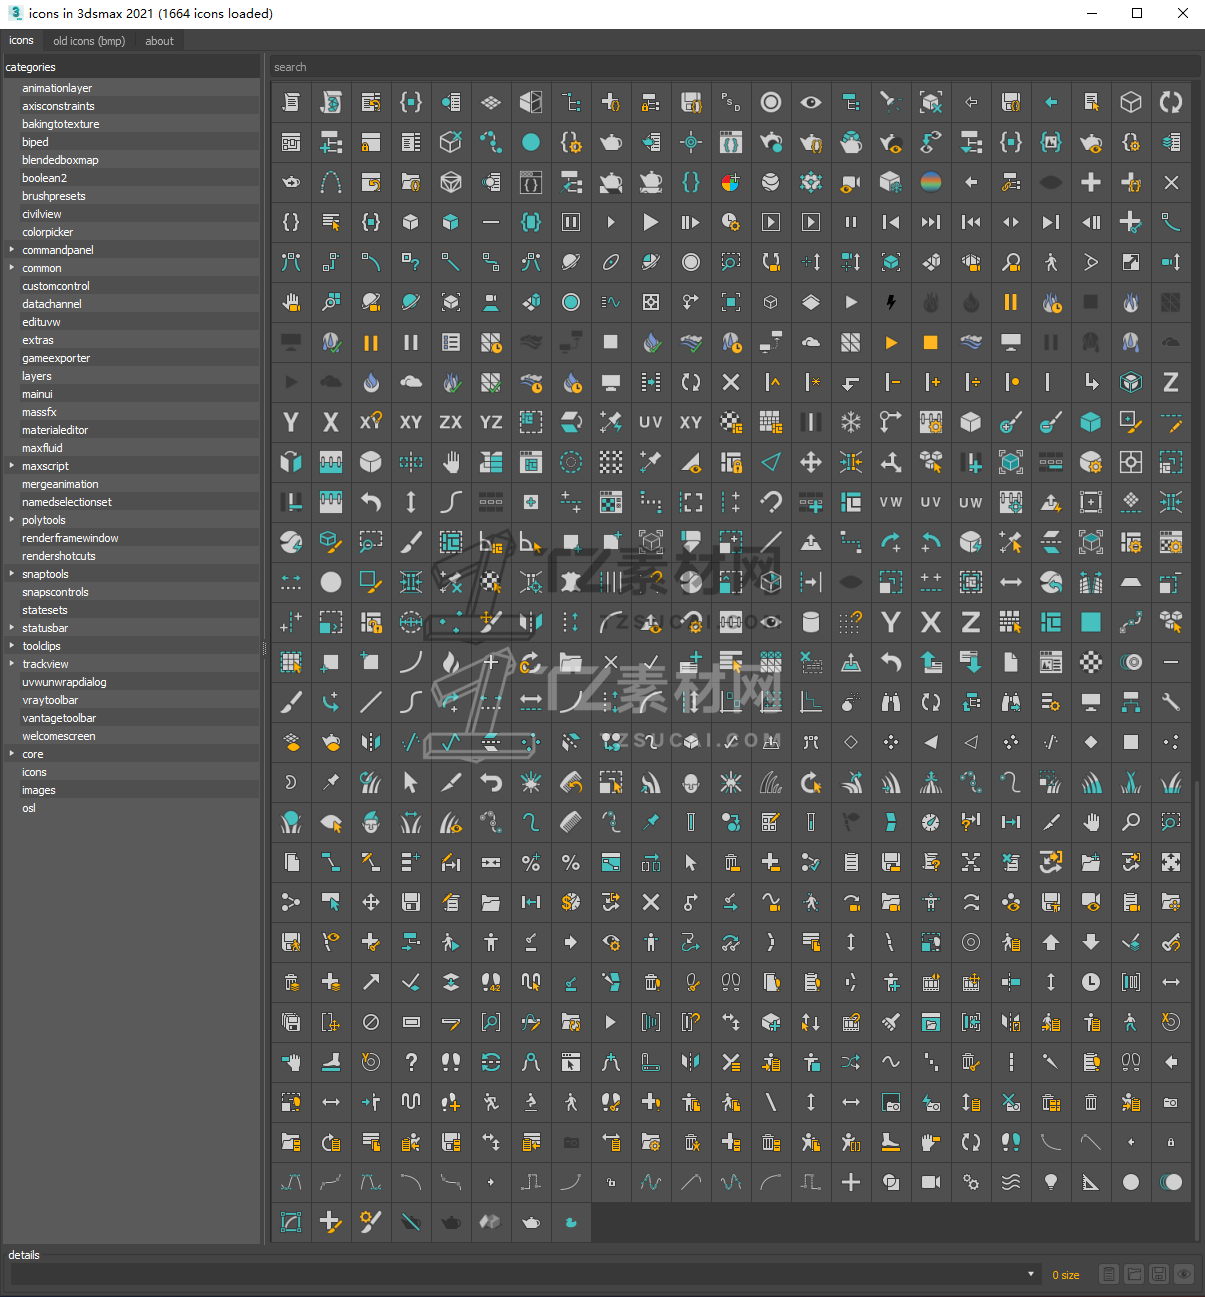
Task: Expand the statusbar category
Action: point(12,628)
